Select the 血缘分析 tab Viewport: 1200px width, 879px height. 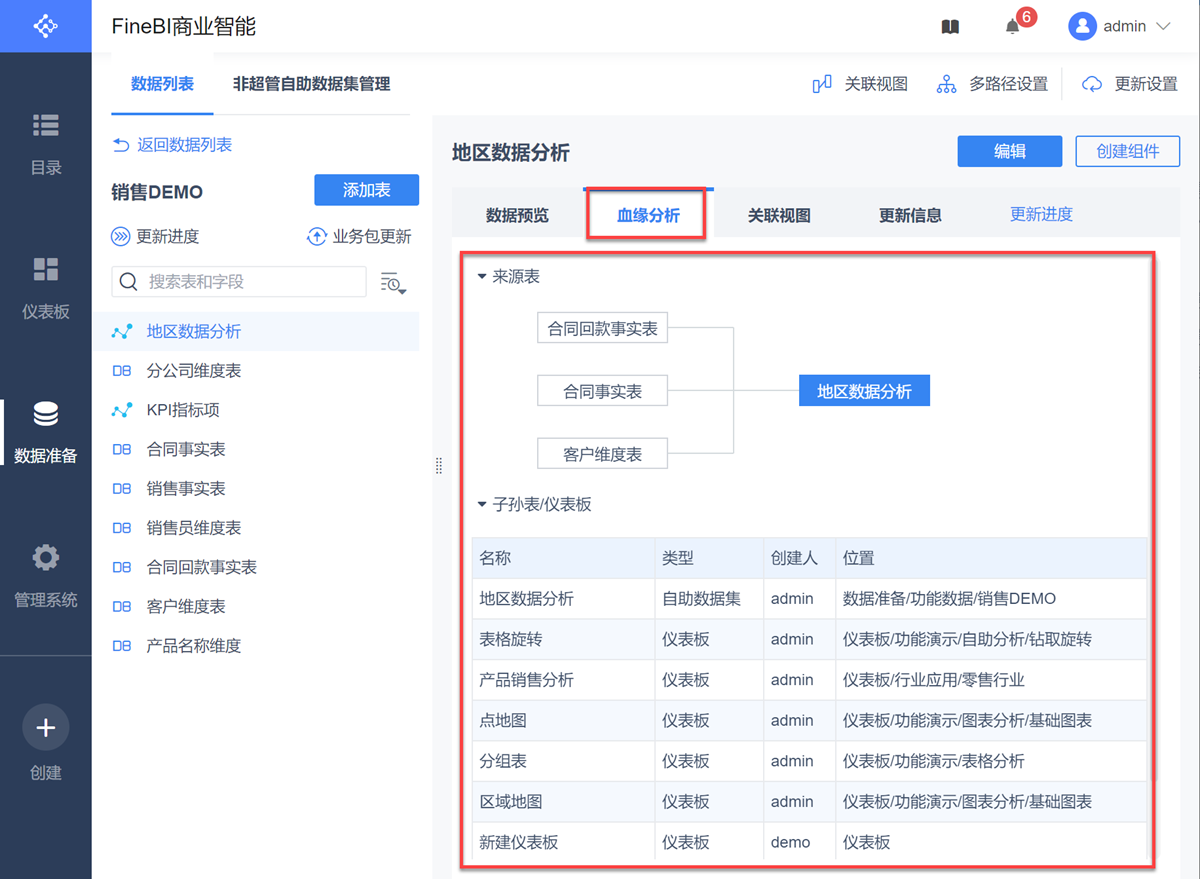point(648,215)
